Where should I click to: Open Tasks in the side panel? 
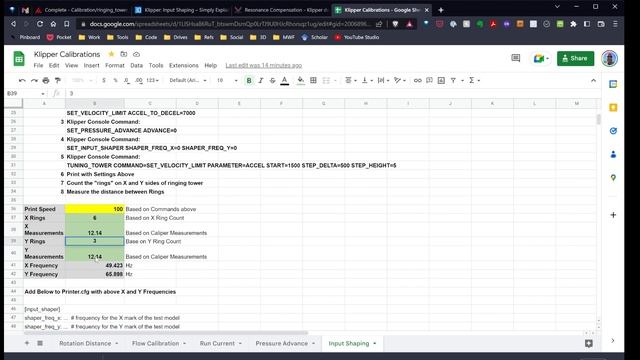pyautogui.click(x=613, y=131)
